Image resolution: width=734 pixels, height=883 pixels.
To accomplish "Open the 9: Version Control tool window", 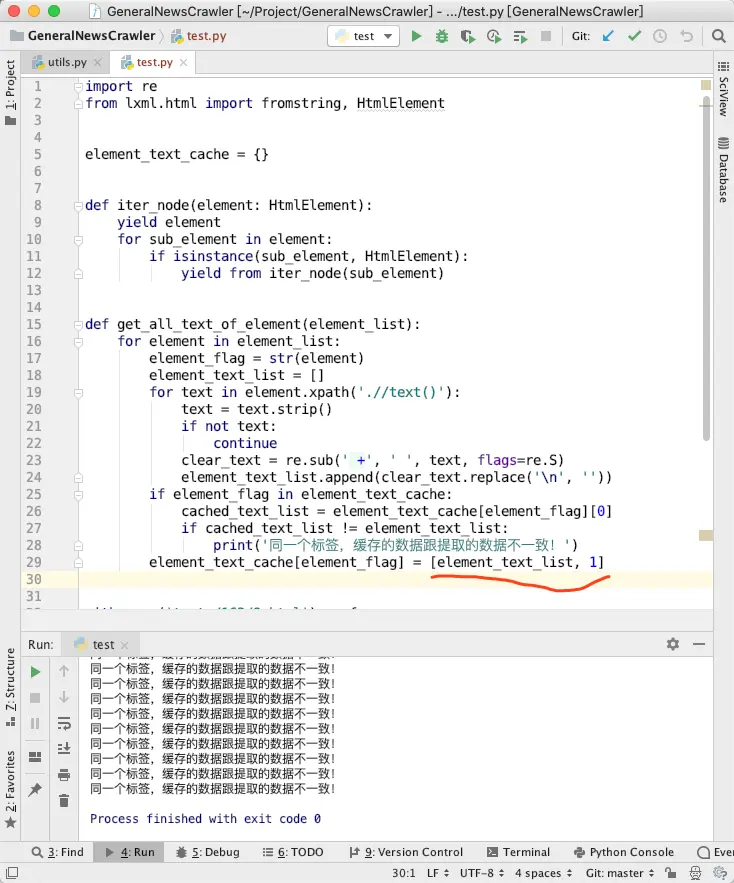I will pos(406,852).
